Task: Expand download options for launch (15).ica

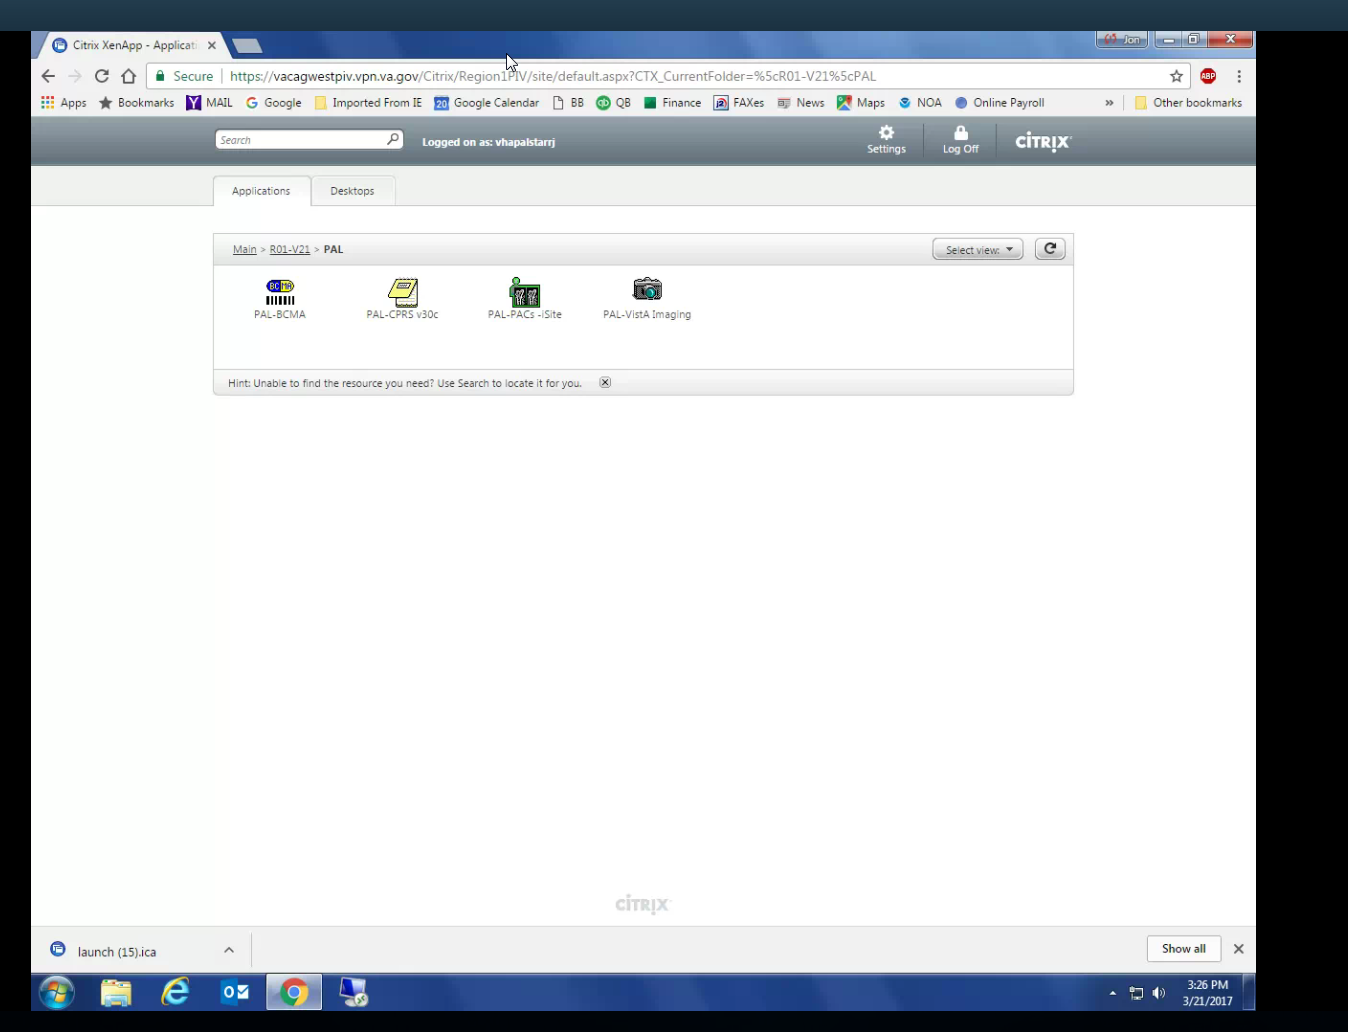Action: (229, 950)
